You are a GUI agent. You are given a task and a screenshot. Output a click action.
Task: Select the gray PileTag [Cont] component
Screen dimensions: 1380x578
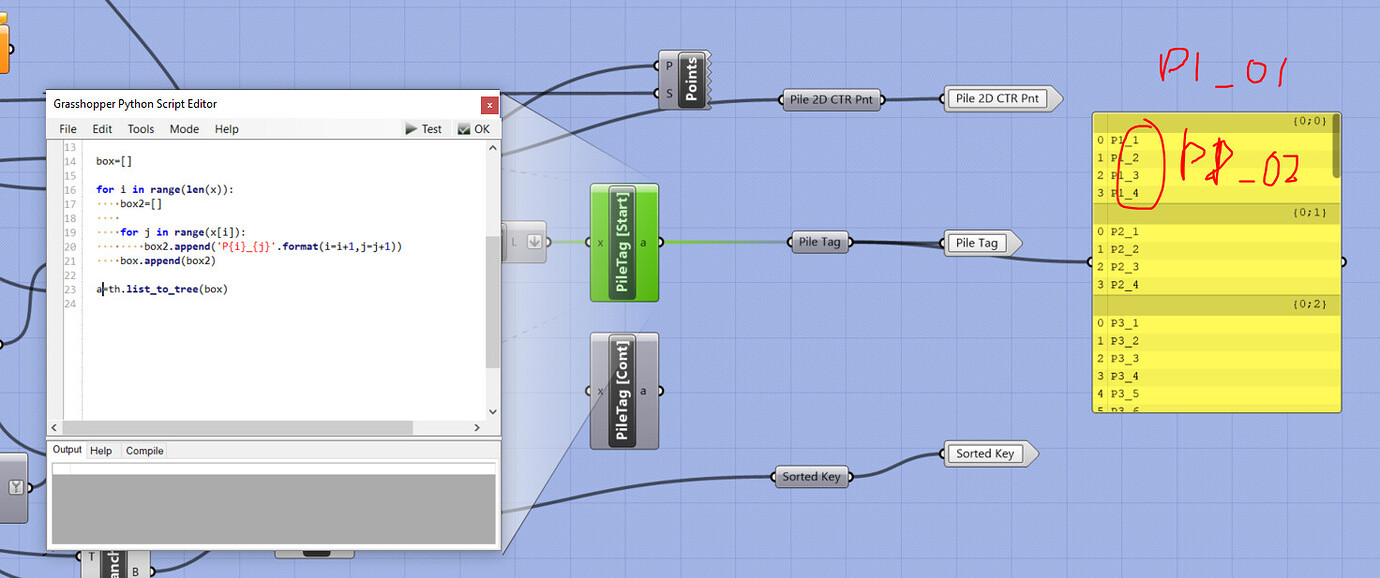click(x=624, y=390)
